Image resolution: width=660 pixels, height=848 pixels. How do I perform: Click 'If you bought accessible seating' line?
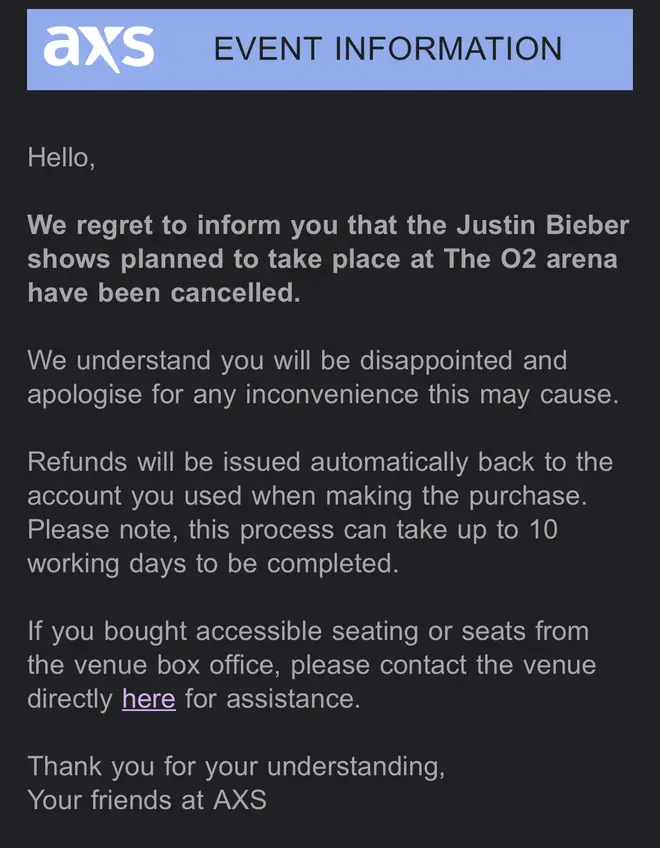click(308, 632)
